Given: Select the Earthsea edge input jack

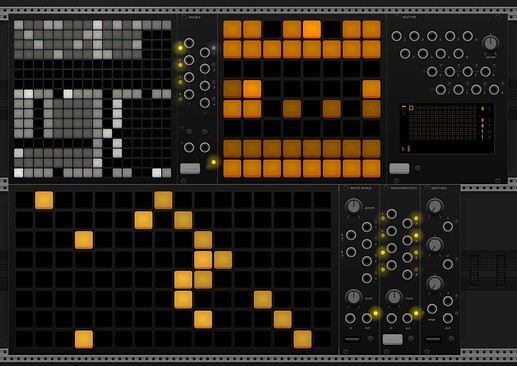Looking at the screenshot, I should click(x=432, y=309).
